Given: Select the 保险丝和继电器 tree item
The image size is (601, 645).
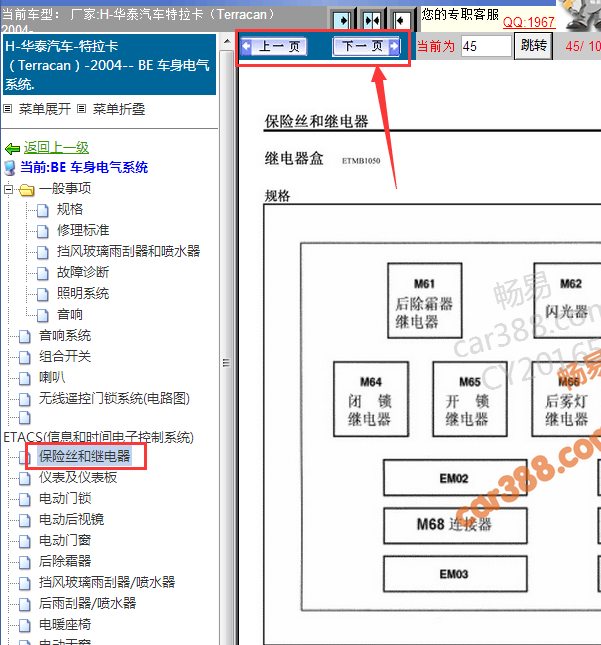Looking at the screenshot, I should point(85,456).
